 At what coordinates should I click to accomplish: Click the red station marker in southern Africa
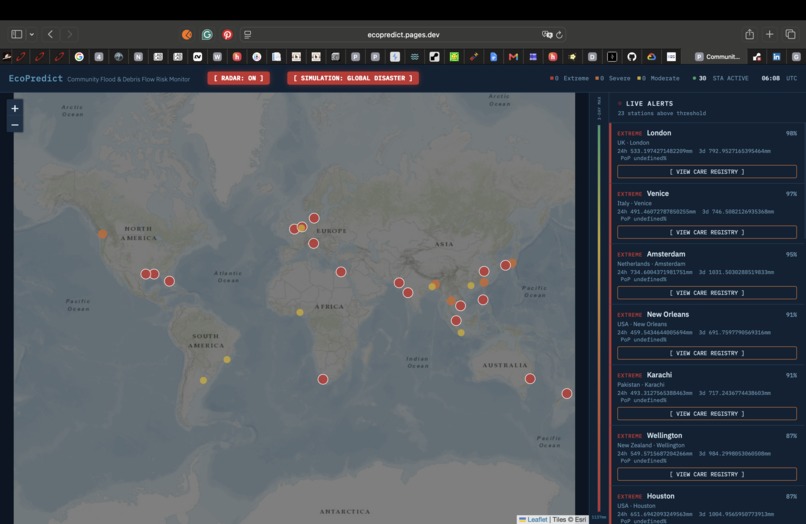(323, 380)
